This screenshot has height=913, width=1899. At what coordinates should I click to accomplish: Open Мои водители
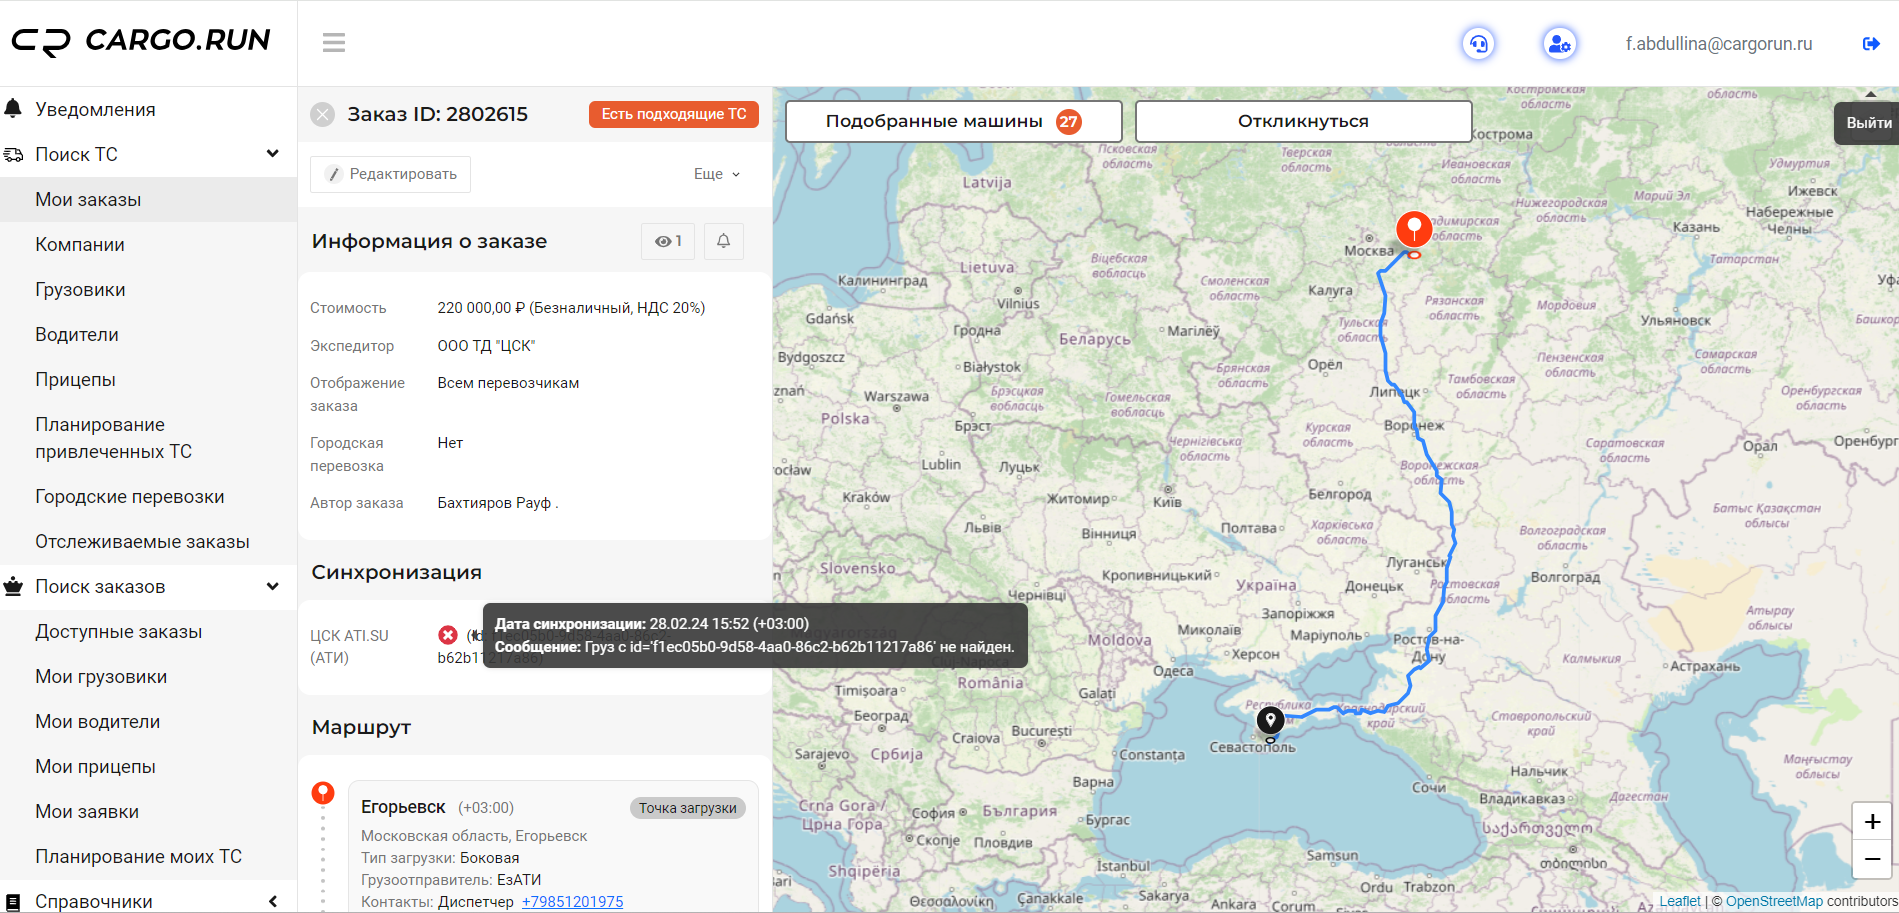pos(97,721)
